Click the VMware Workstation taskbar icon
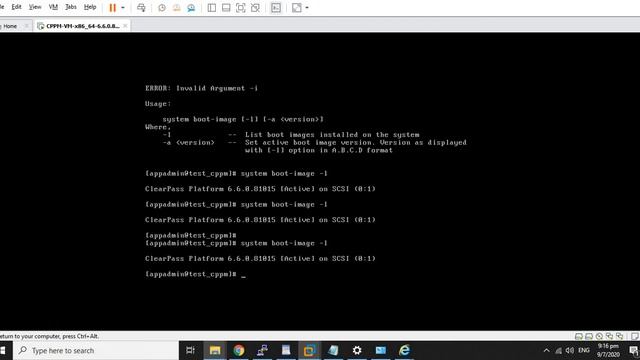 pos(309,350)
